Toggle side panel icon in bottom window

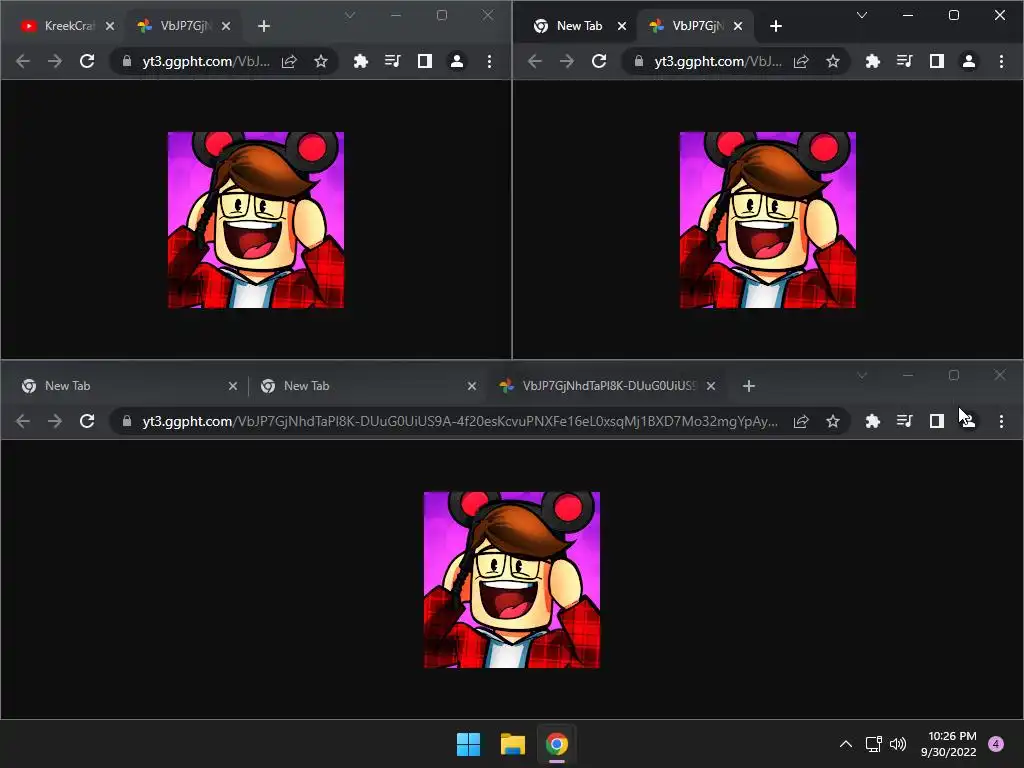click(x=936, y=421)
